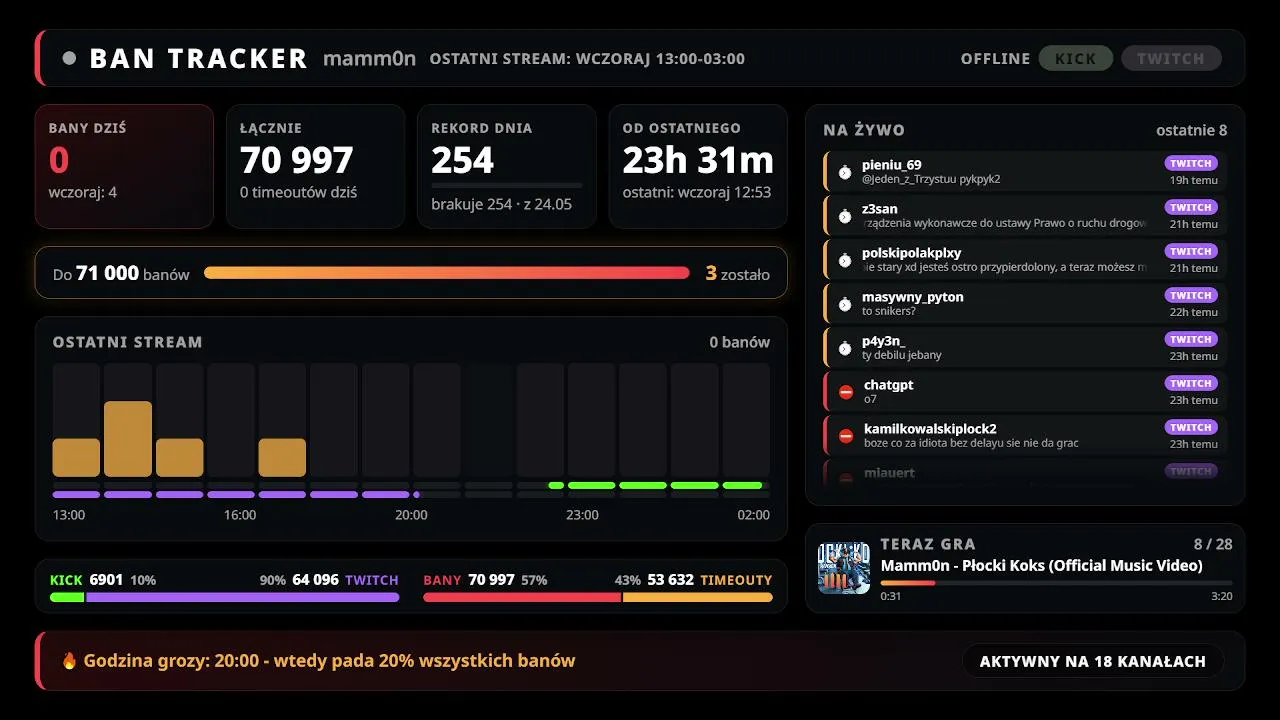Click the '0 banów' label in Ostatni Stream
This screenshot has width=1280, height=720.
(x=740, y=342)
